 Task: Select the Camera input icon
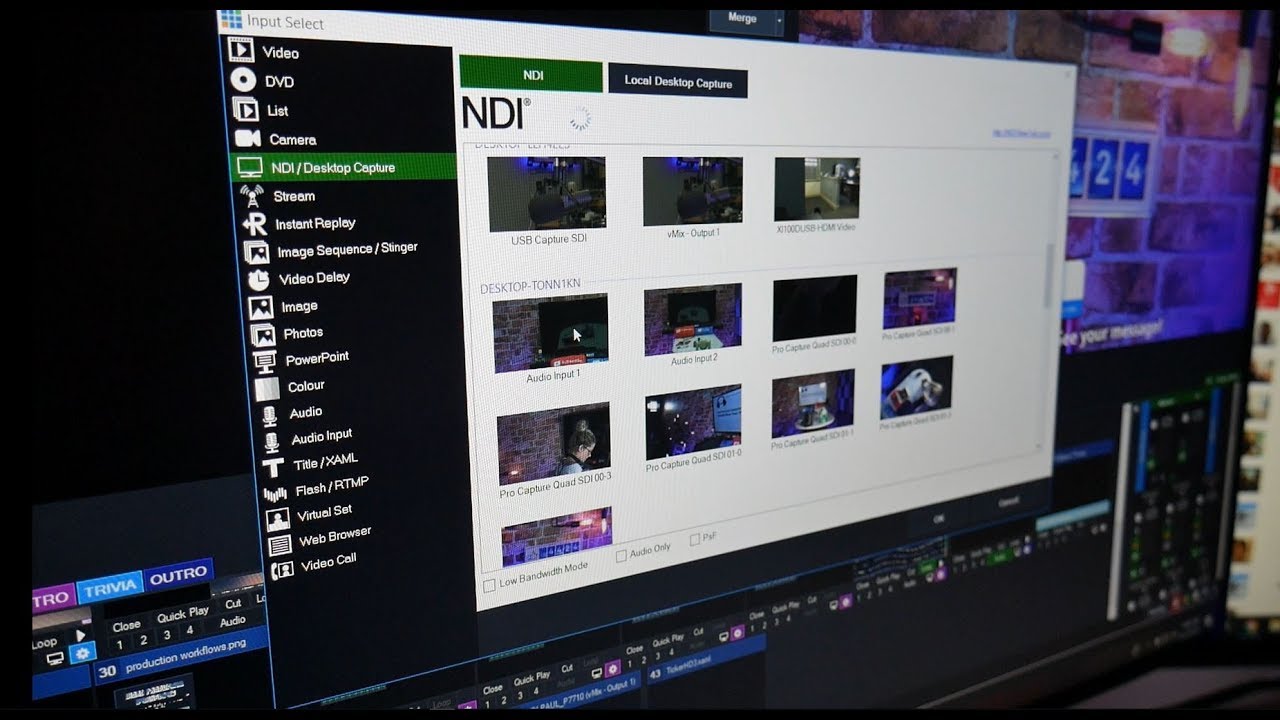point(247,138)
